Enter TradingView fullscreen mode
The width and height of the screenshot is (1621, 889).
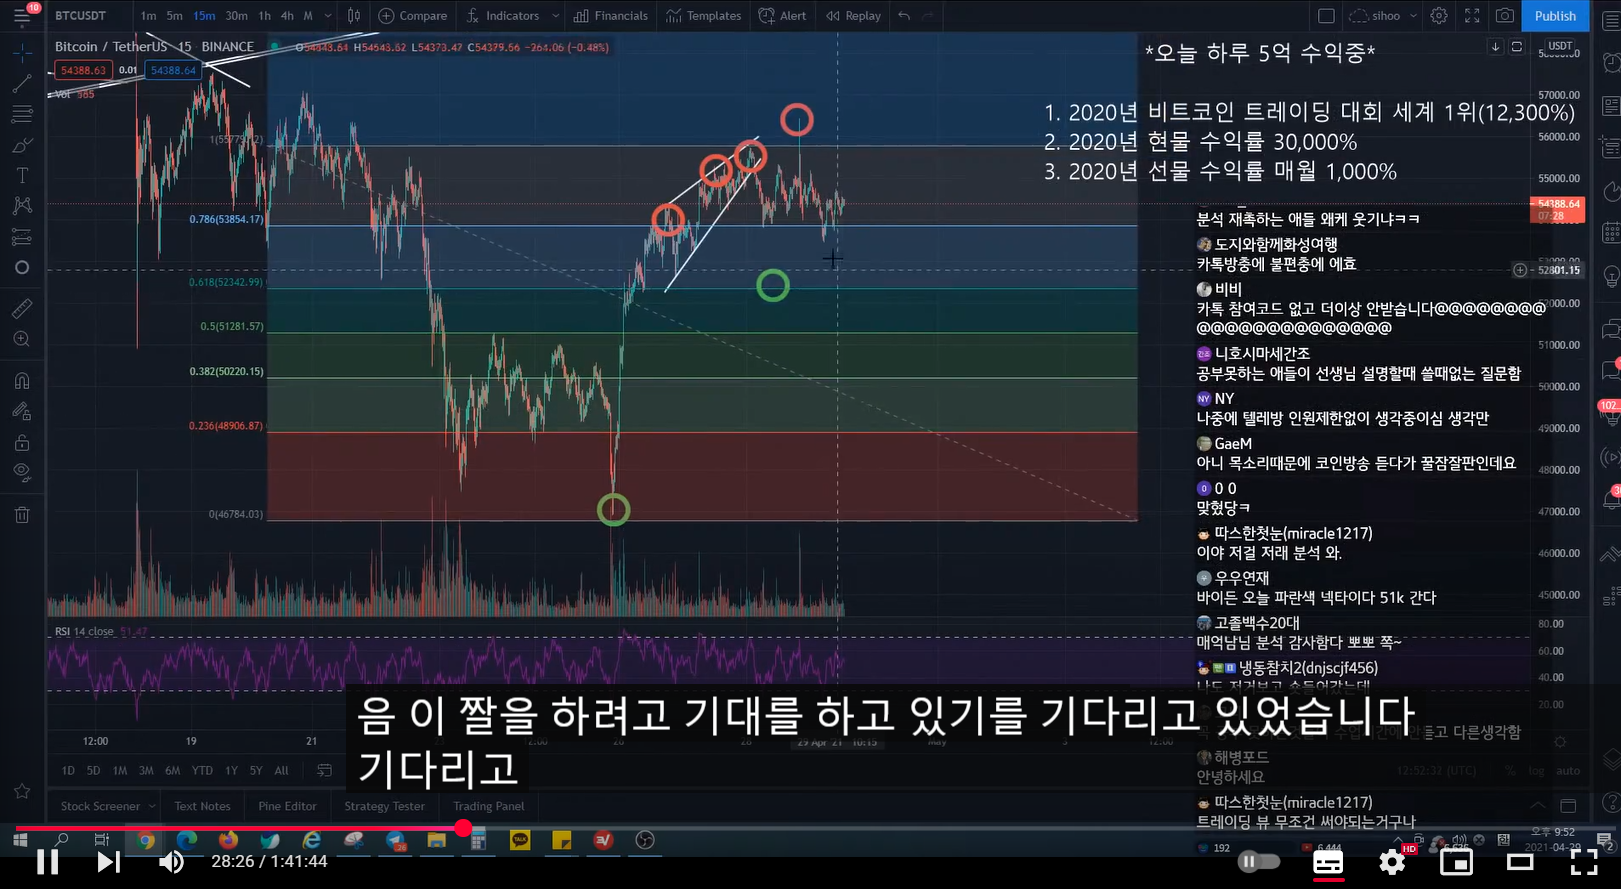[x=1472, y=16]
